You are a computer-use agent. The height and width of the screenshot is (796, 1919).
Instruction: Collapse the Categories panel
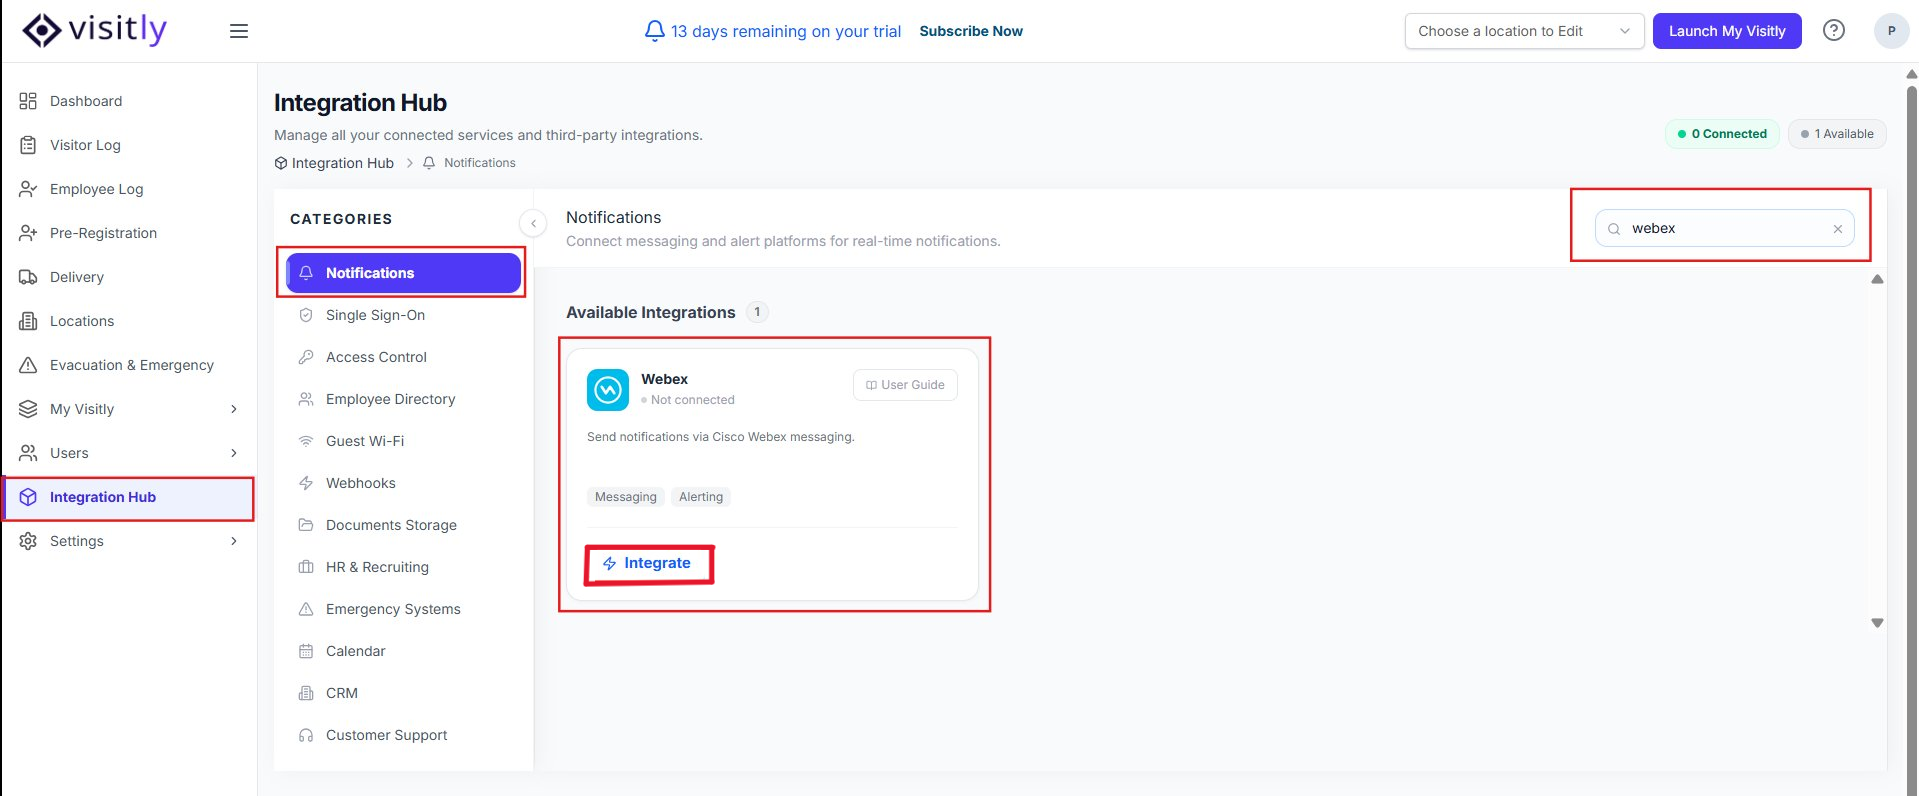[x=533, y=223]
